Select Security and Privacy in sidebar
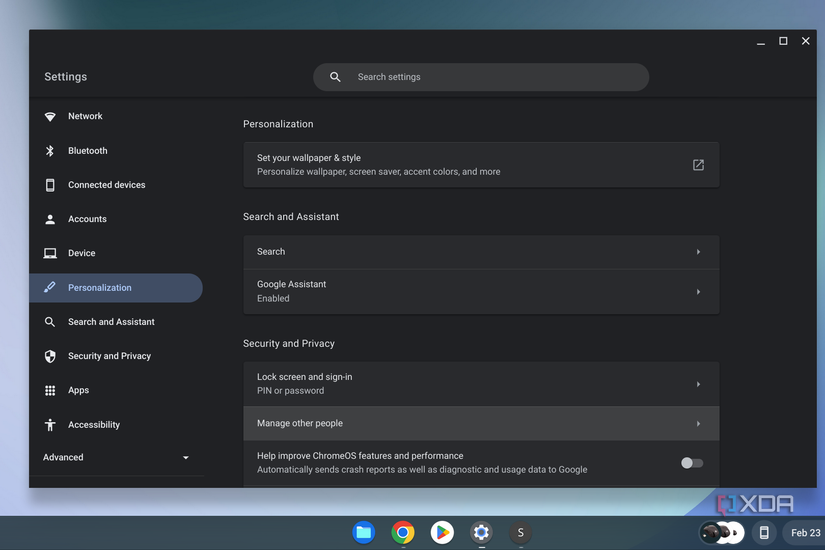The width and height of the screenshot is (825, 550). tap(116, 356)
